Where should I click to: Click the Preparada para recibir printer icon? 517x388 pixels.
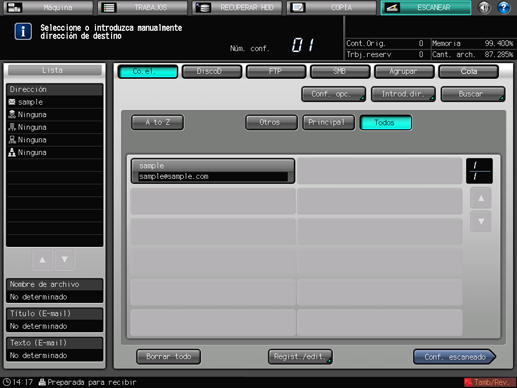coord(42,382)
